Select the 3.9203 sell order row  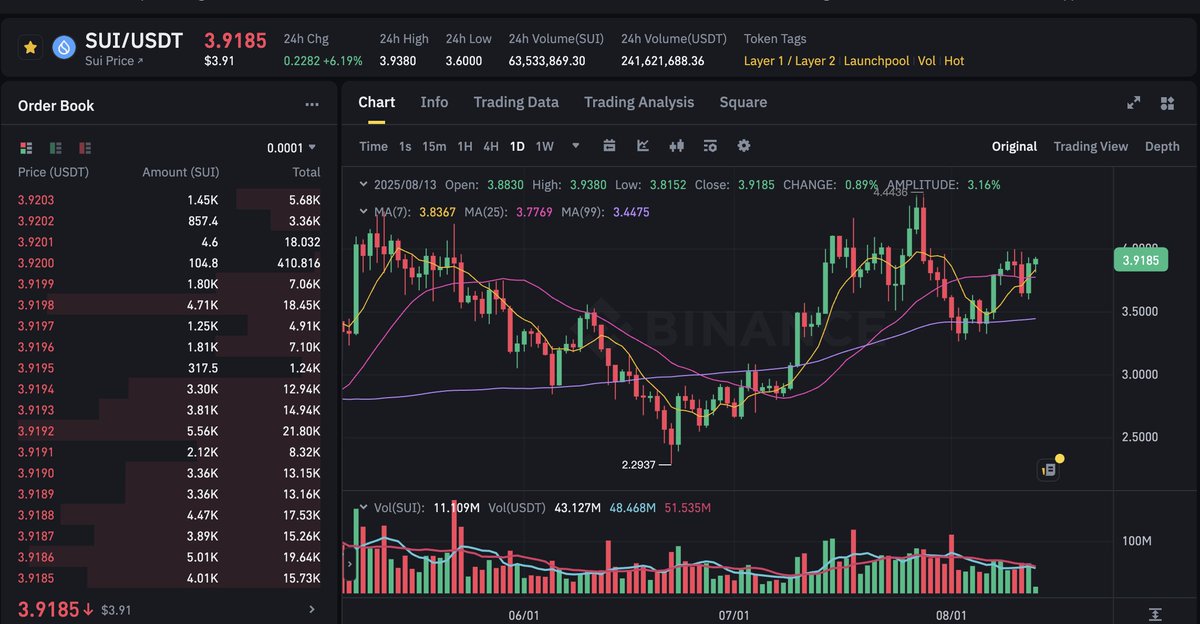coord(169,200)
